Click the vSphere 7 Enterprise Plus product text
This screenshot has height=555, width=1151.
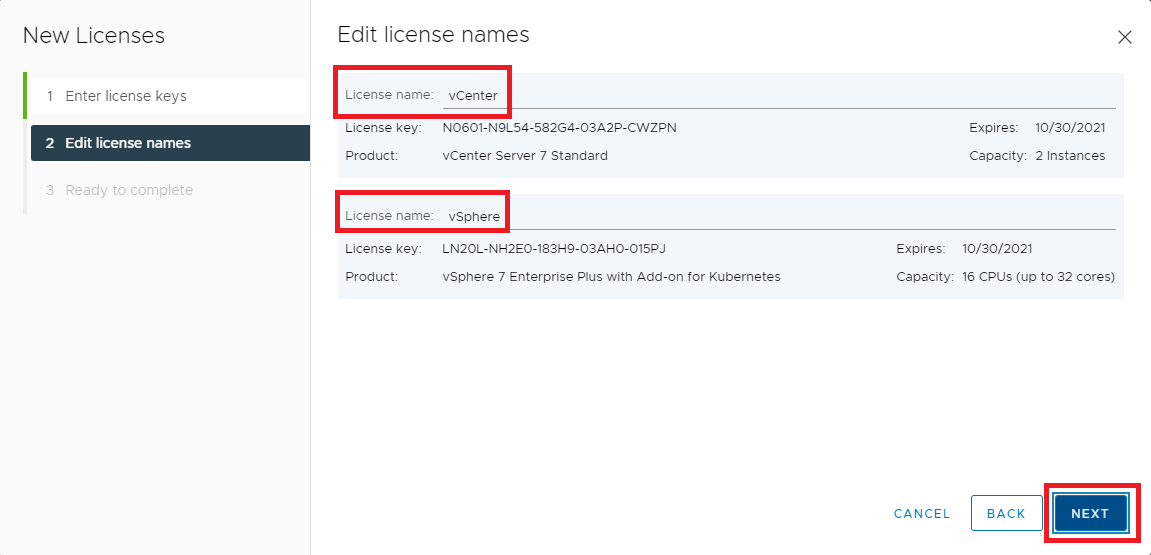[611, 277]
